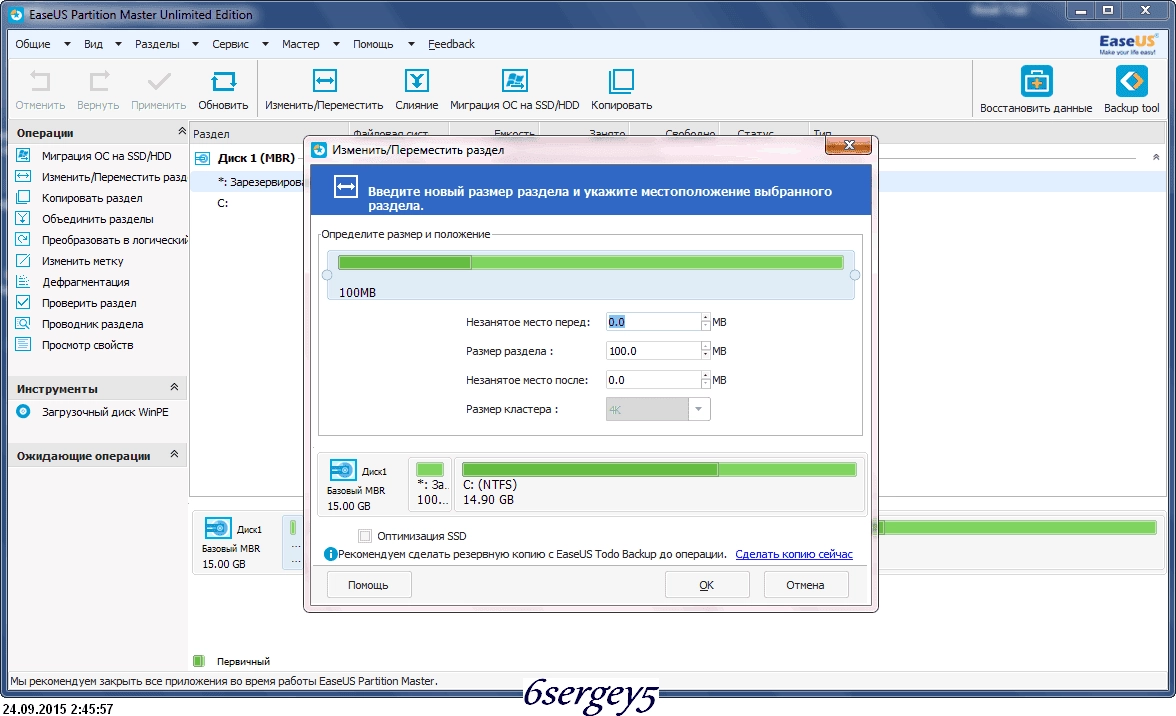Open Восстановить данные recovery tool
This screenshot has height=716, width=1176.
pyautogui.click(x=1036, y=81)
